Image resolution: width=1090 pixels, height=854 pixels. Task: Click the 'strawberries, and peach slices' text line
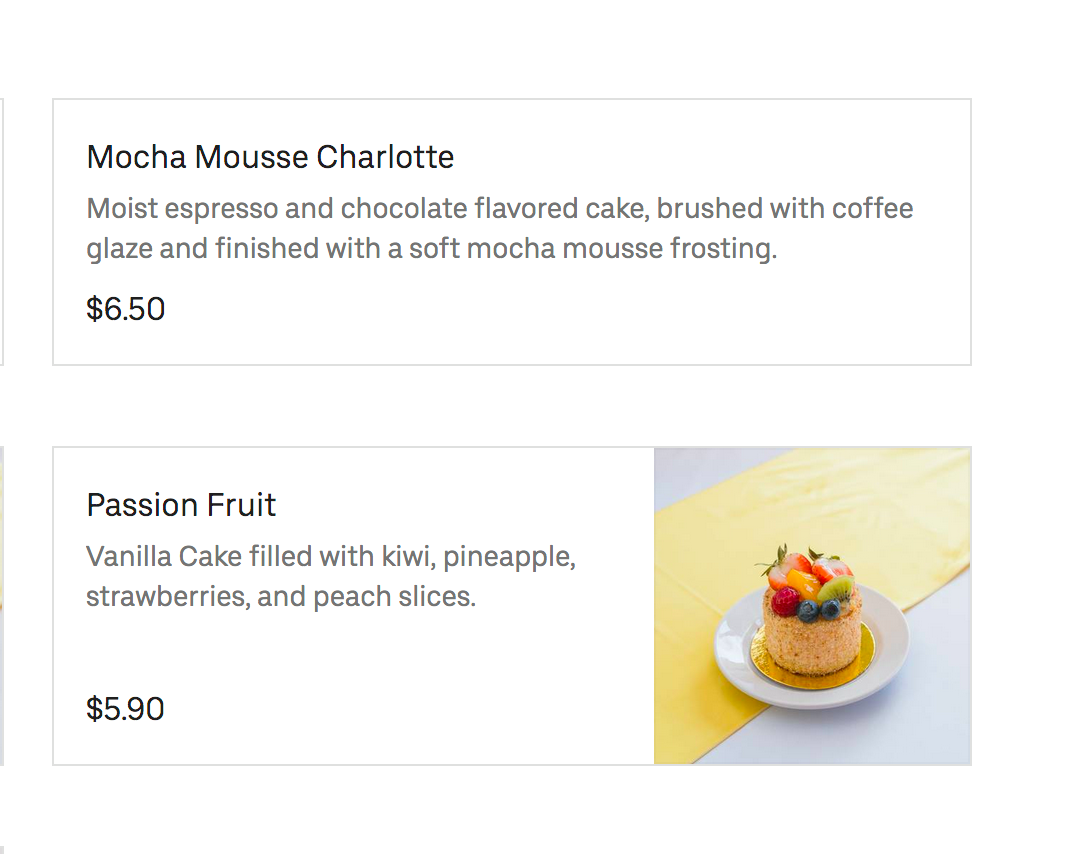[280, 597]
